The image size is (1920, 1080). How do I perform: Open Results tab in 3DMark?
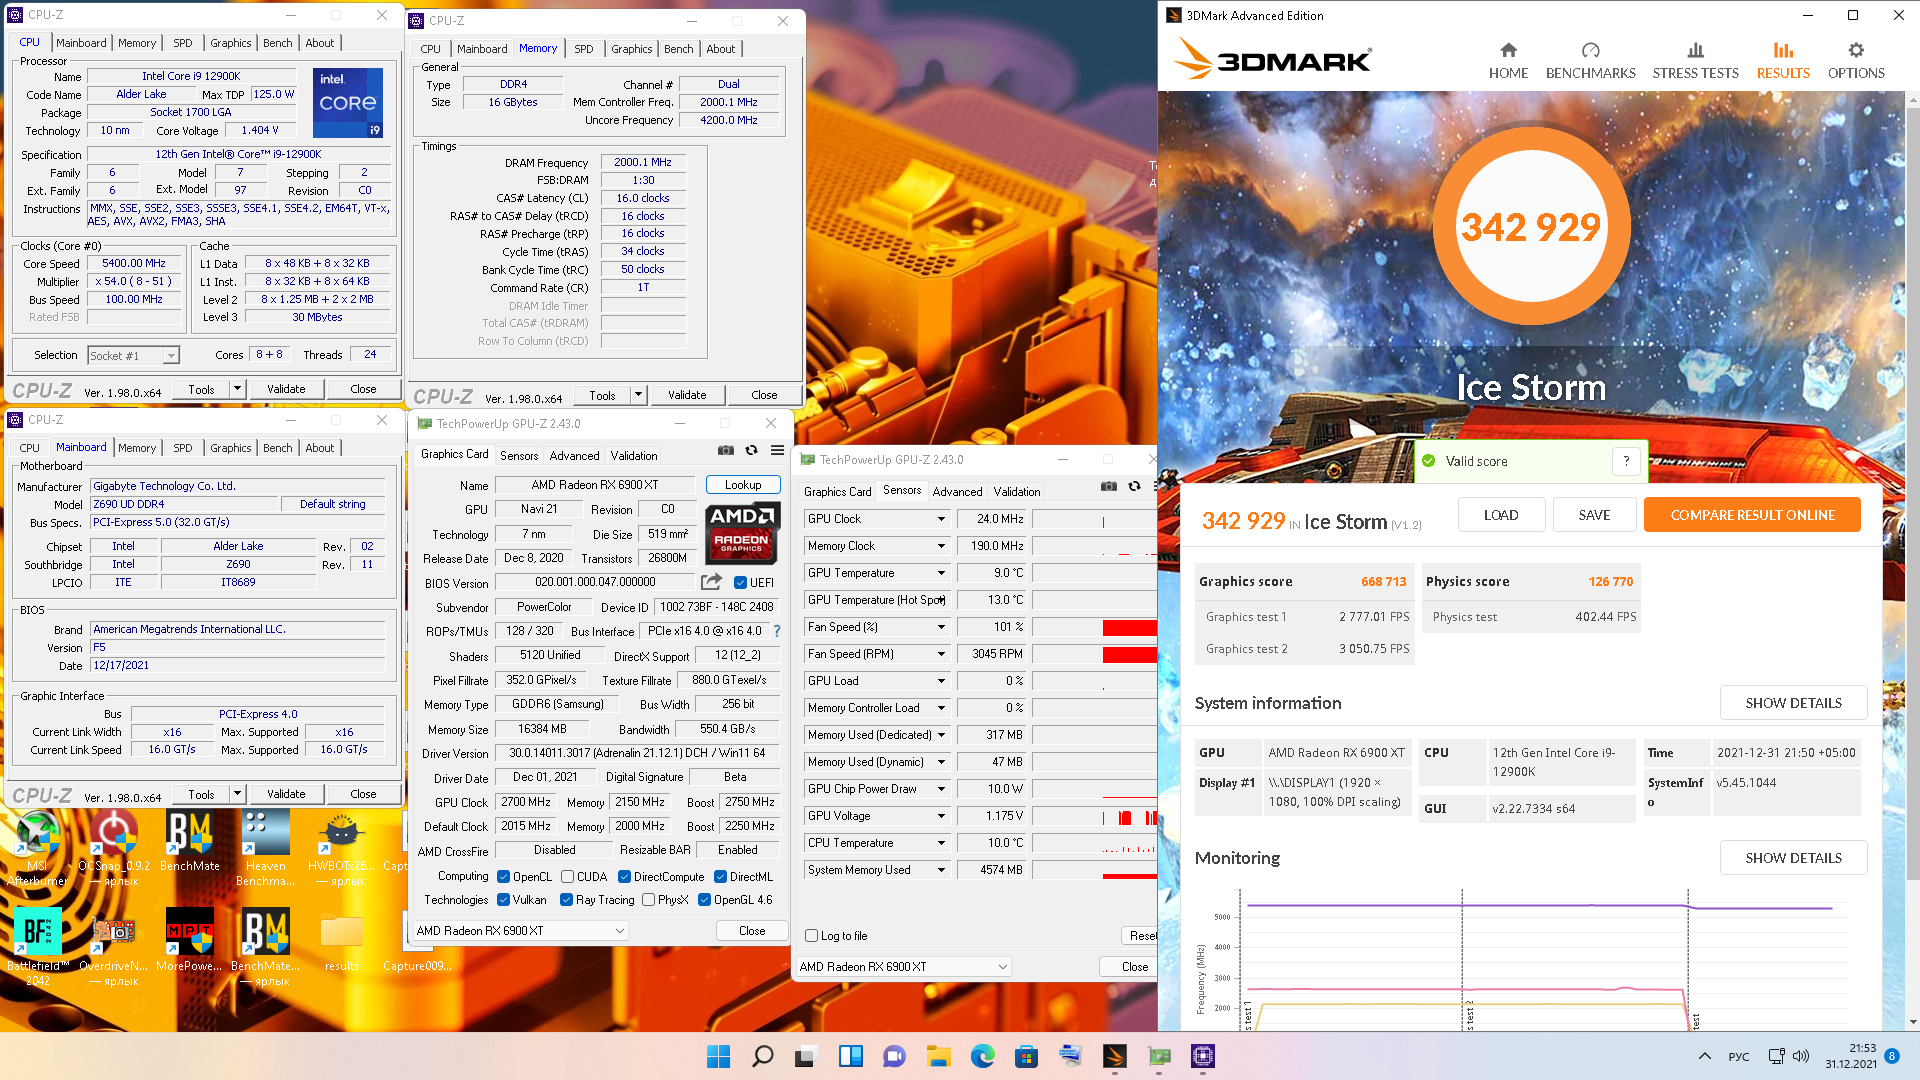point(1783,60)
